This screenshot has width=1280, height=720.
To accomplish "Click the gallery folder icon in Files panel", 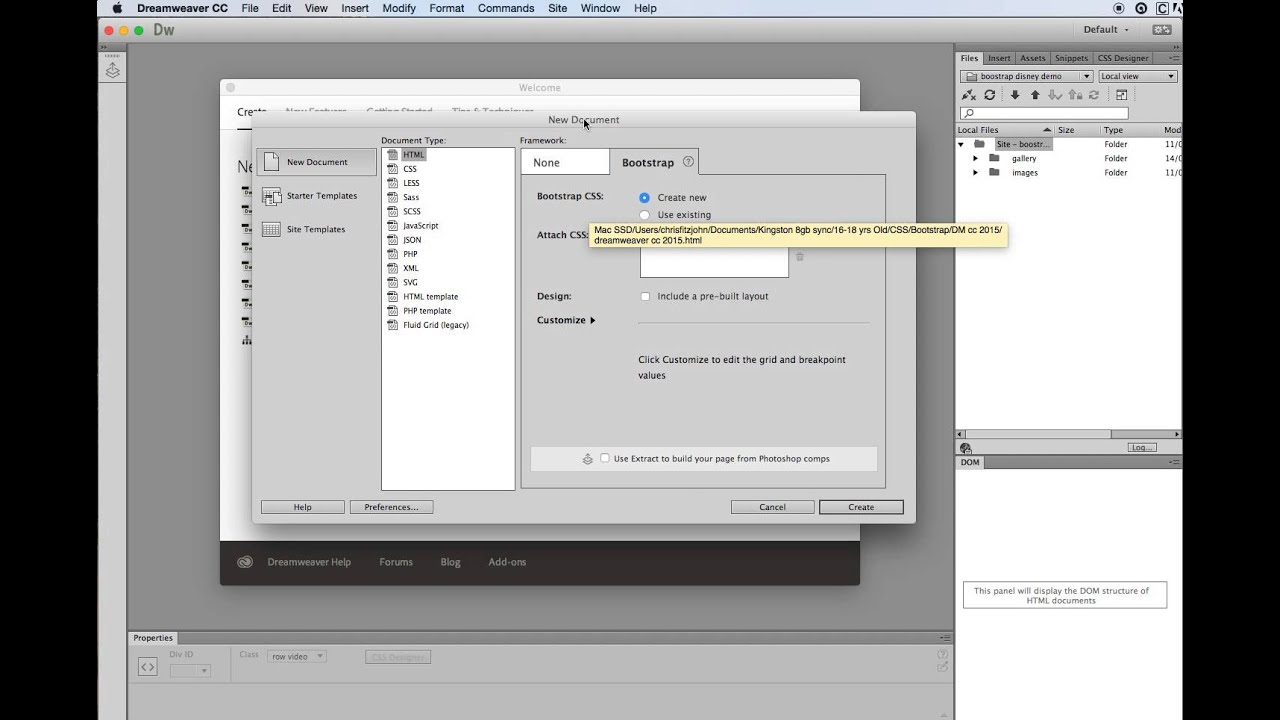I will coord(994,158).
